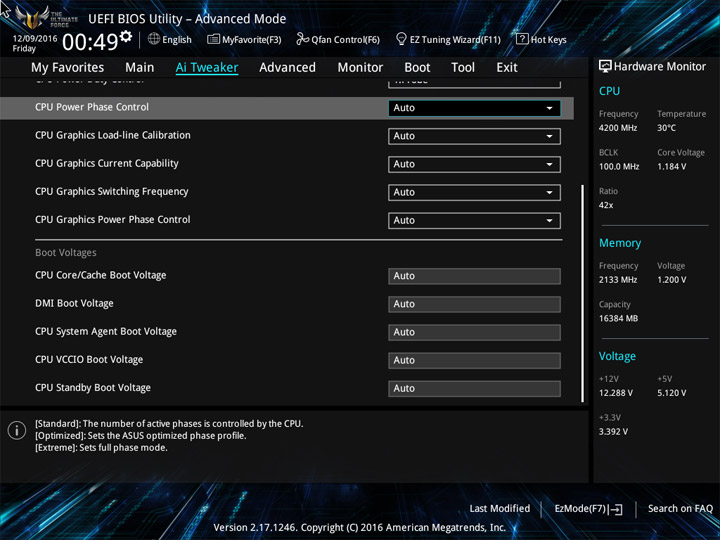Select CPU Standby Boot Voltage field

[474, 388]
